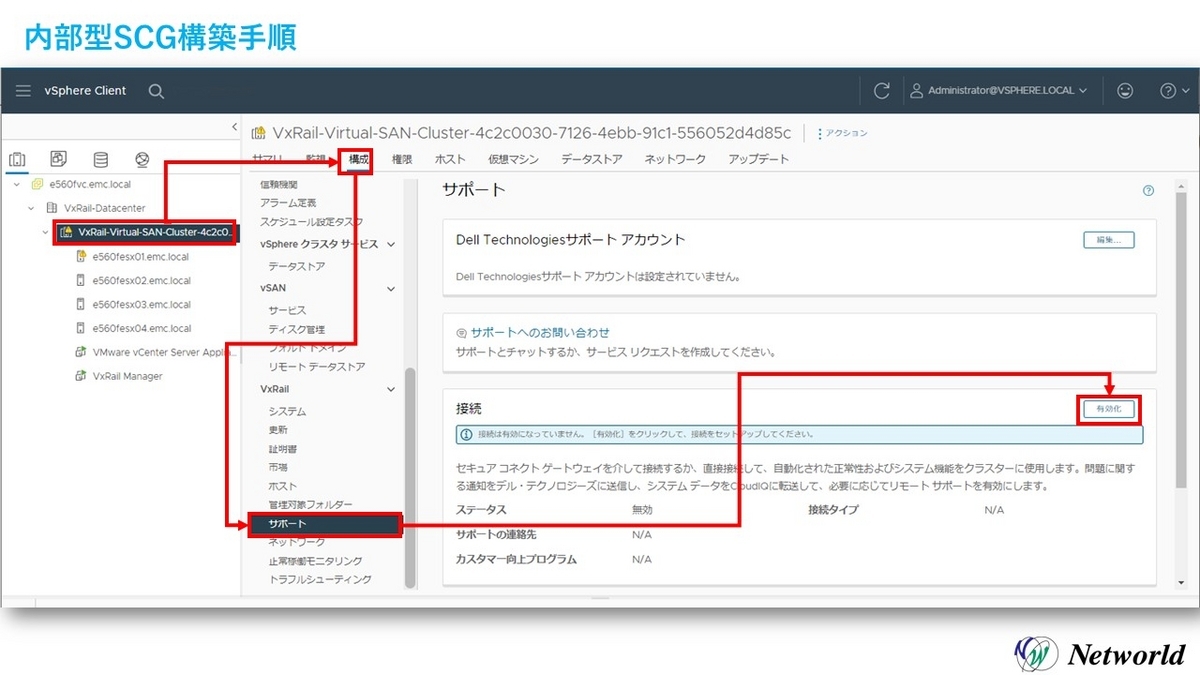The width and height of the screenshot is (1200, 675).
Task: Switch to VMs and Templates inventory icon
Action: pos(58,159)
